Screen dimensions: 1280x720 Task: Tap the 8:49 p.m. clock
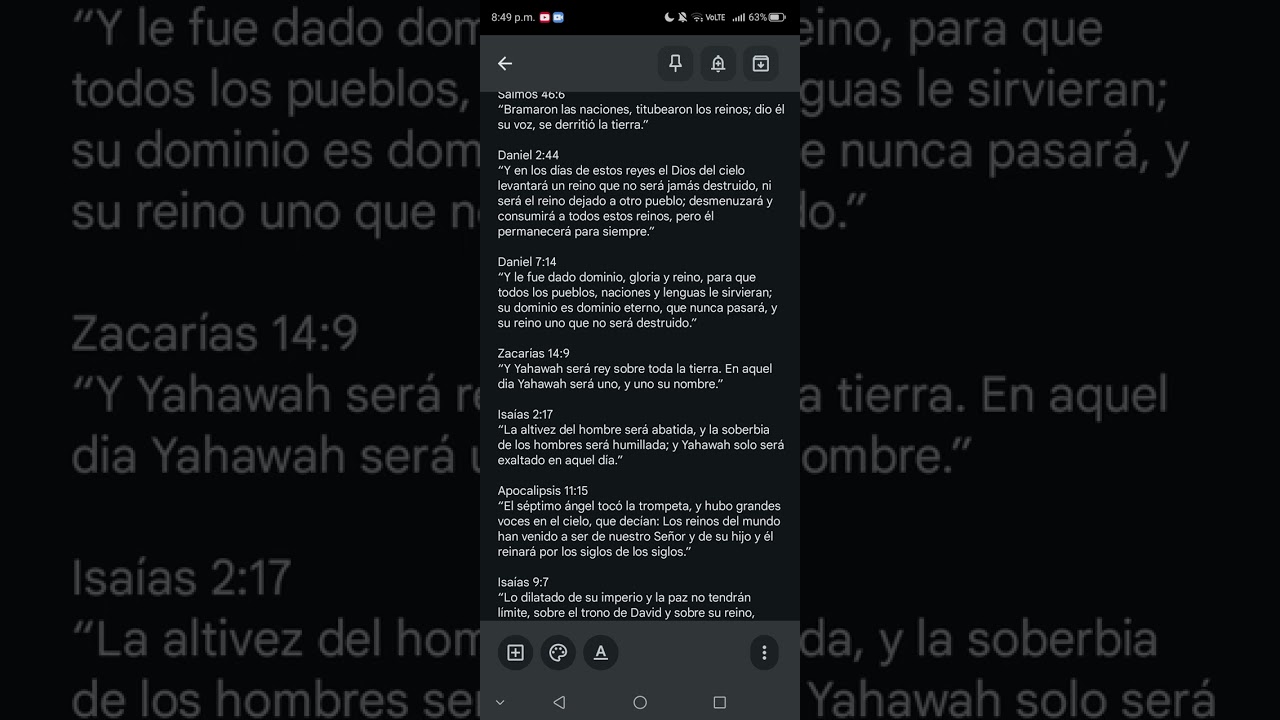[513, 17]
